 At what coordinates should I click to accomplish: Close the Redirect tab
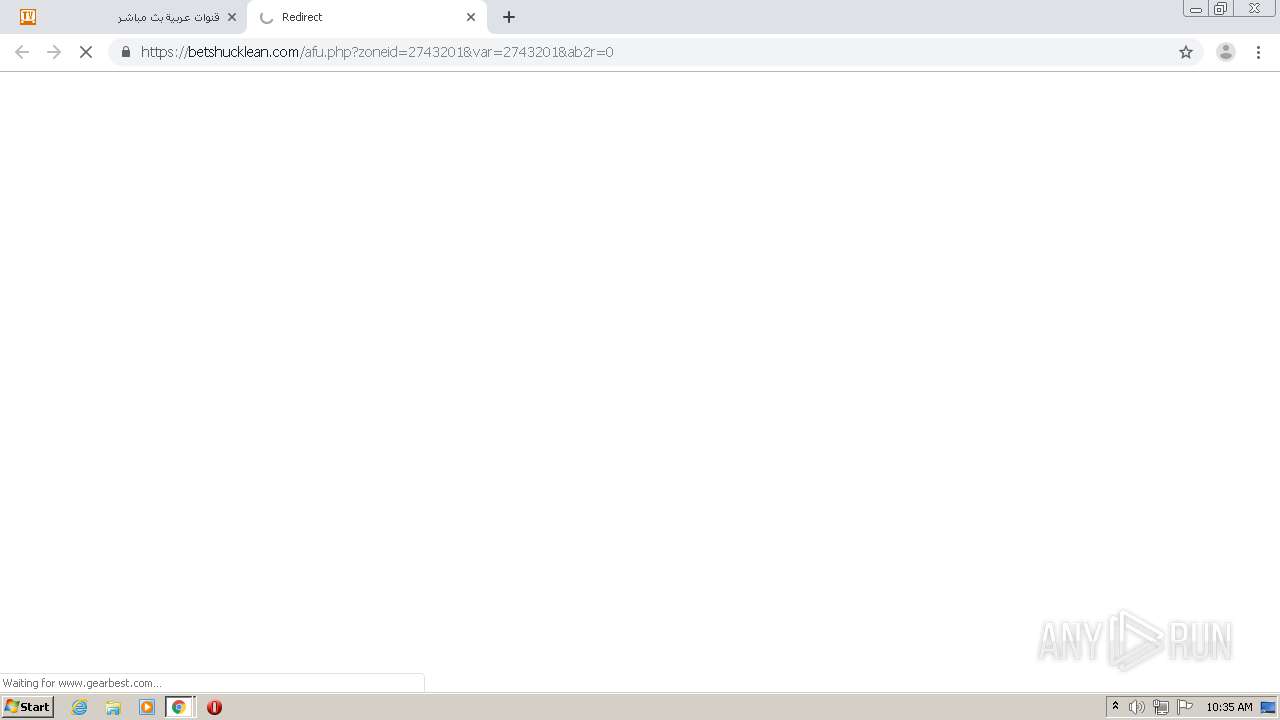point(471,17)
